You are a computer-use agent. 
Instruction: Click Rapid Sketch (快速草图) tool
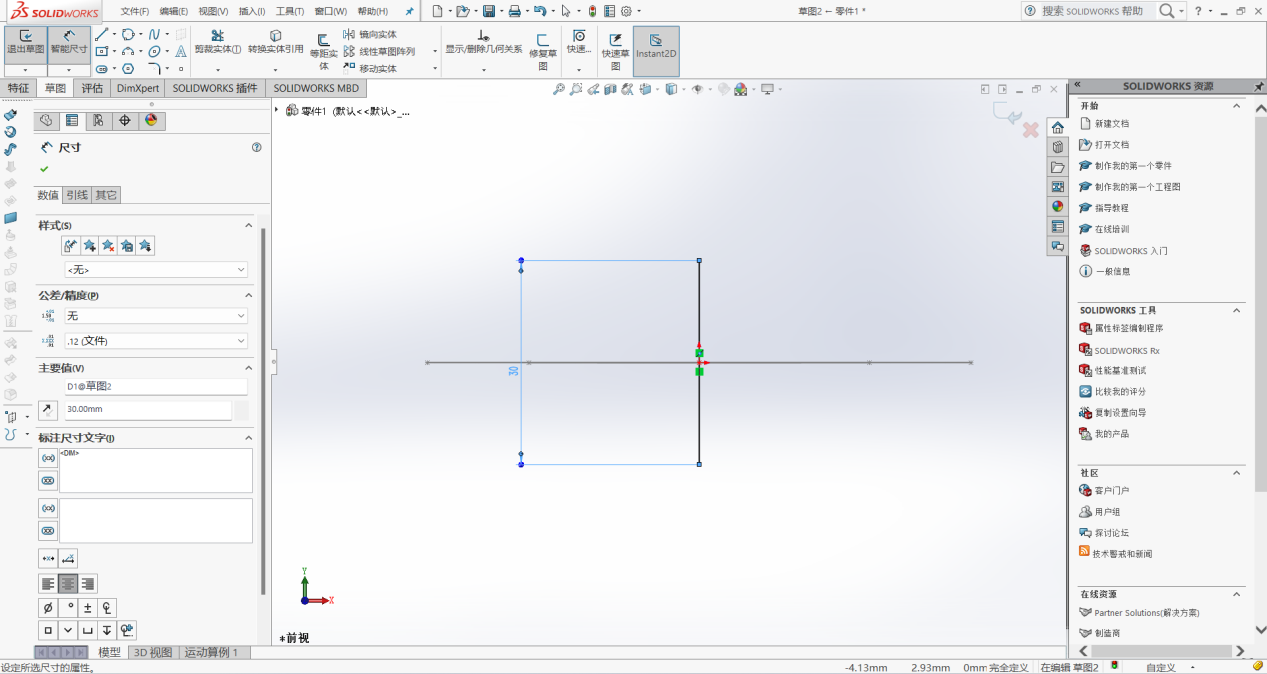pyautogui.click(x=616, y=52)
